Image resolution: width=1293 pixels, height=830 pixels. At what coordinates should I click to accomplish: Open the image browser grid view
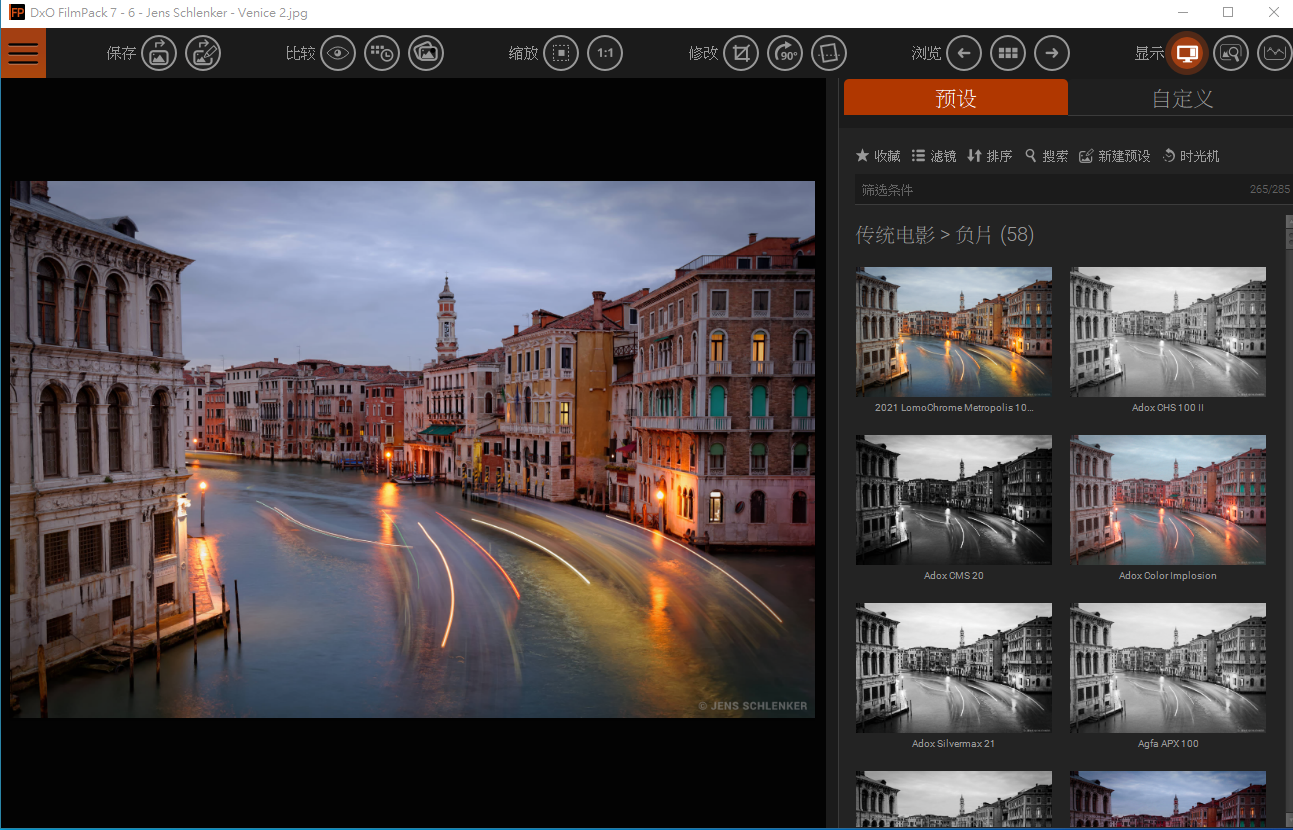pos(1008,53)
